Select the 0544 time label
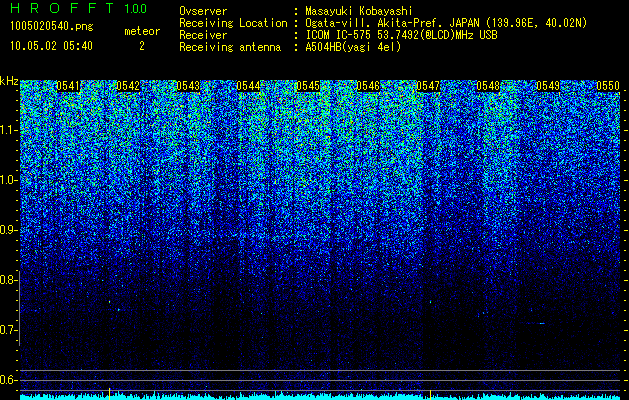The width and height of the screenshot is (629, 400). point(248,86)
